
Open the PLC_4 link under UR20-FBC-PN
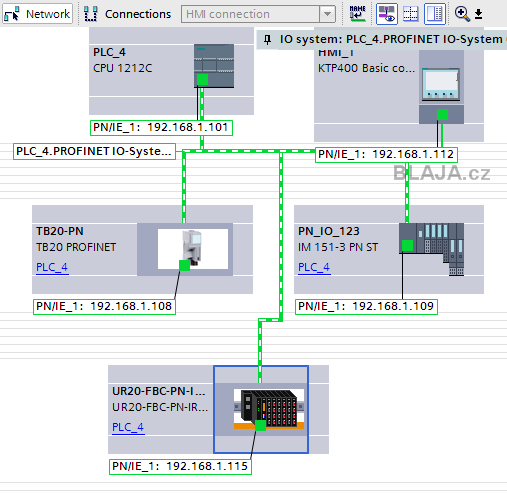[128, 427]
